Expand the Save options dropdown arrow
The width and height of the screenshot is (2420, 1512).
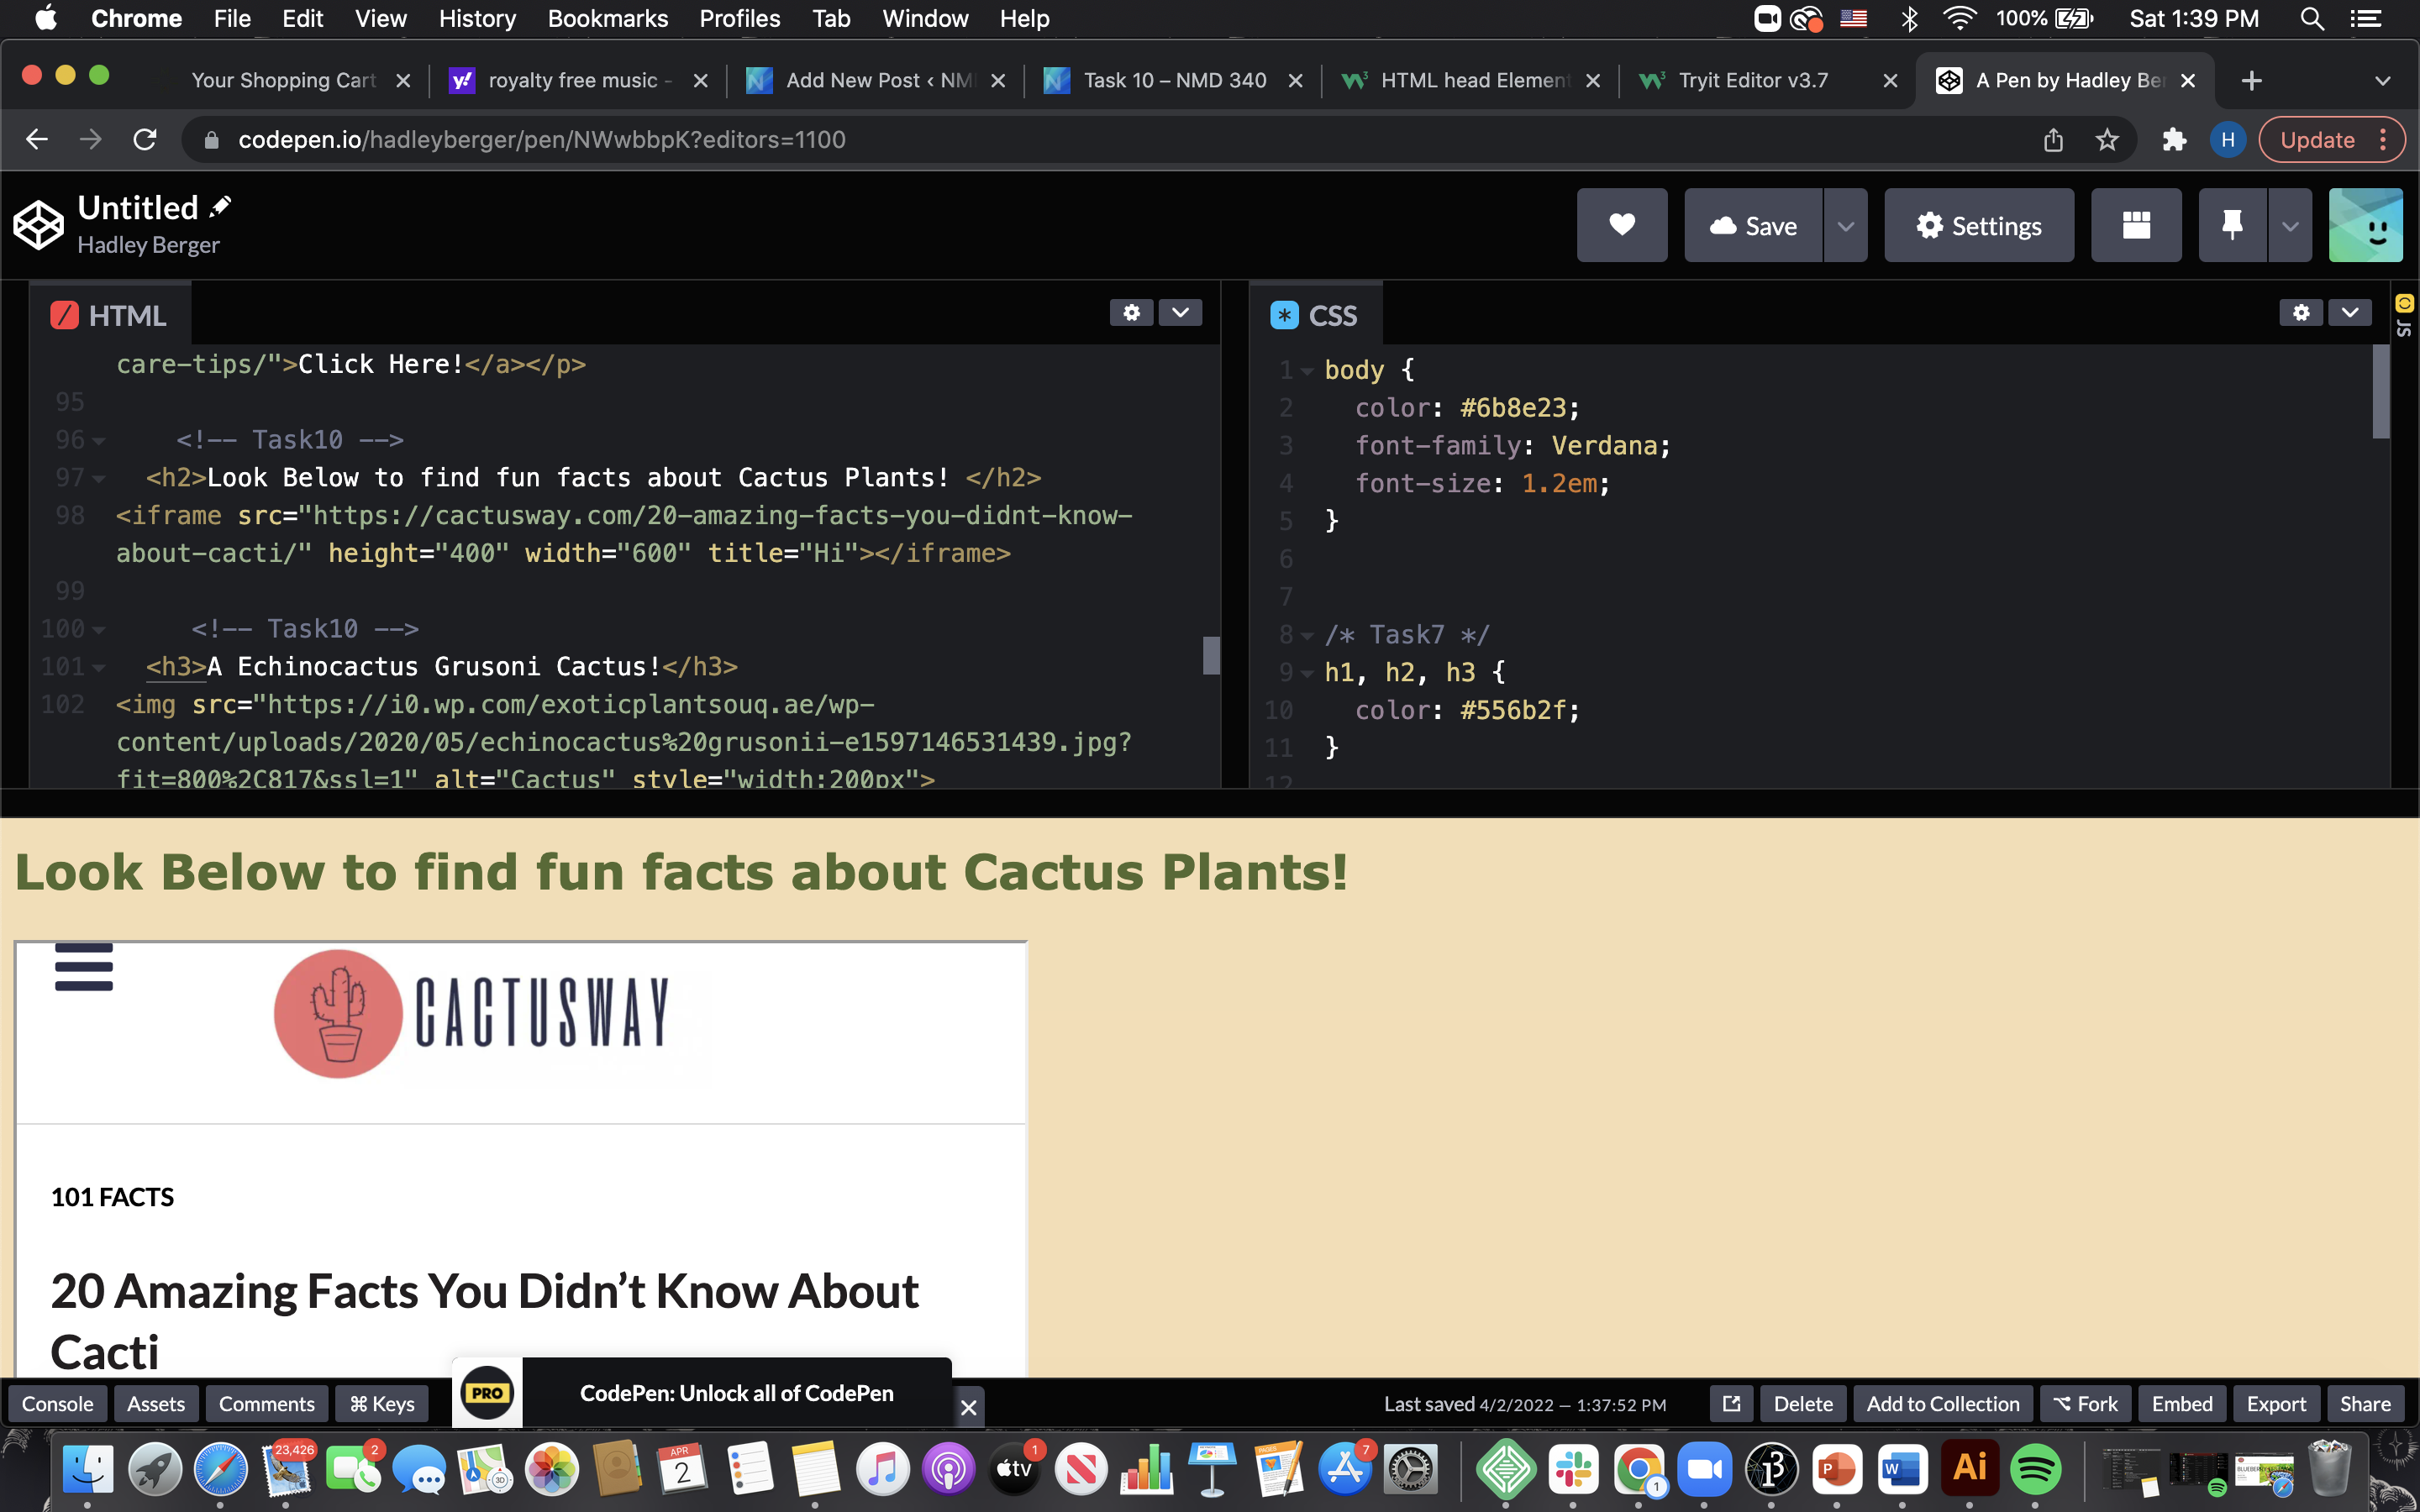point(1845,226)
